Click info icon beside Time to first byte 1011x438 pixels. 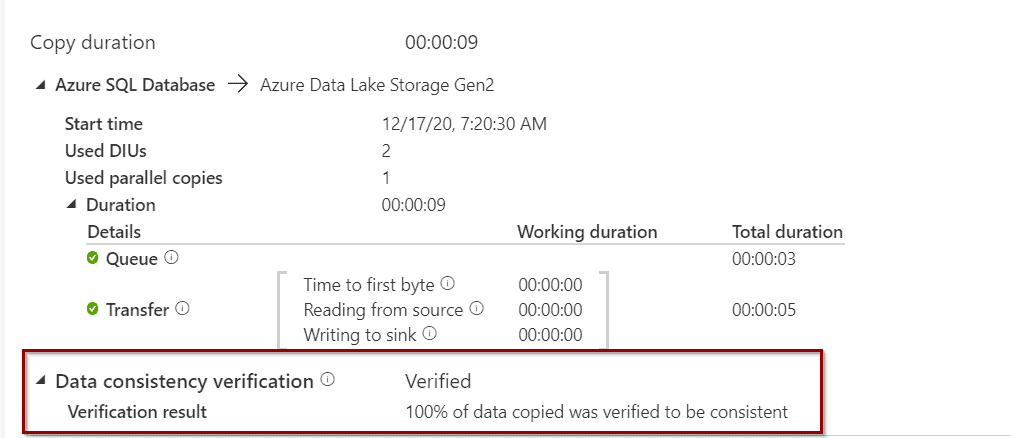click(448, 283)
